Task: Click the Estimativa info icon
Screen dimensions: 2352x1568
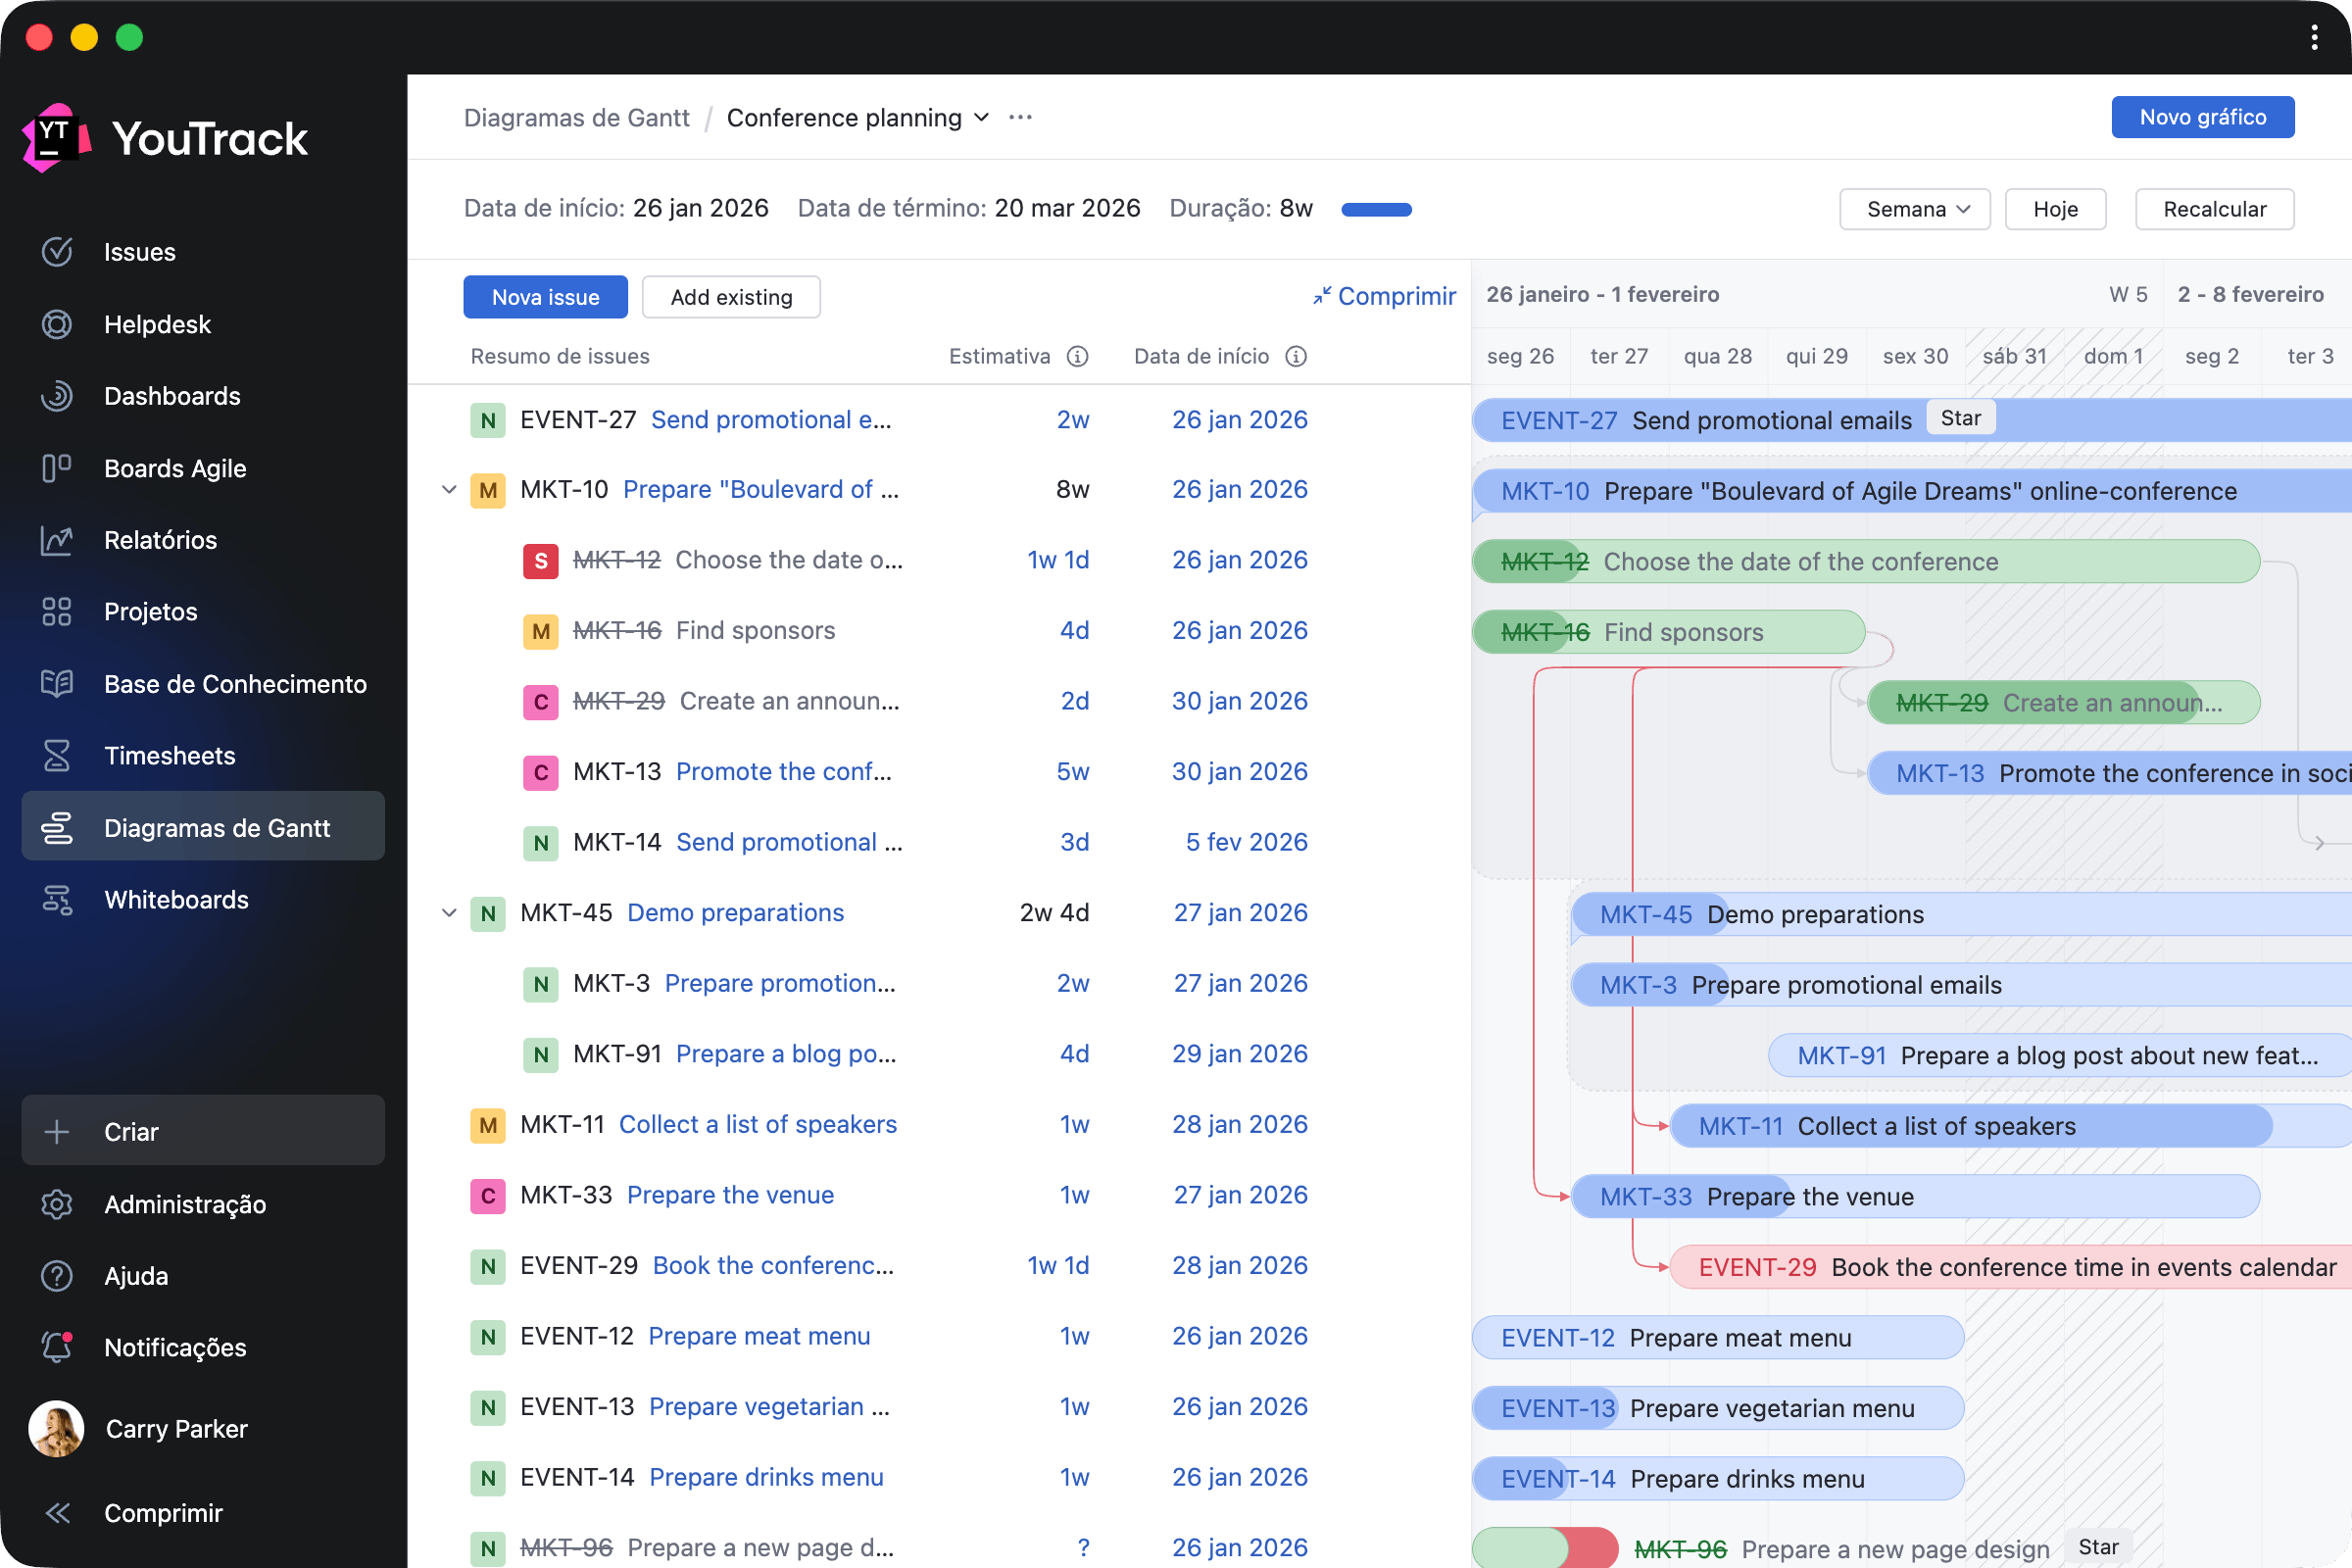Action: click(x=1077, y=356)
